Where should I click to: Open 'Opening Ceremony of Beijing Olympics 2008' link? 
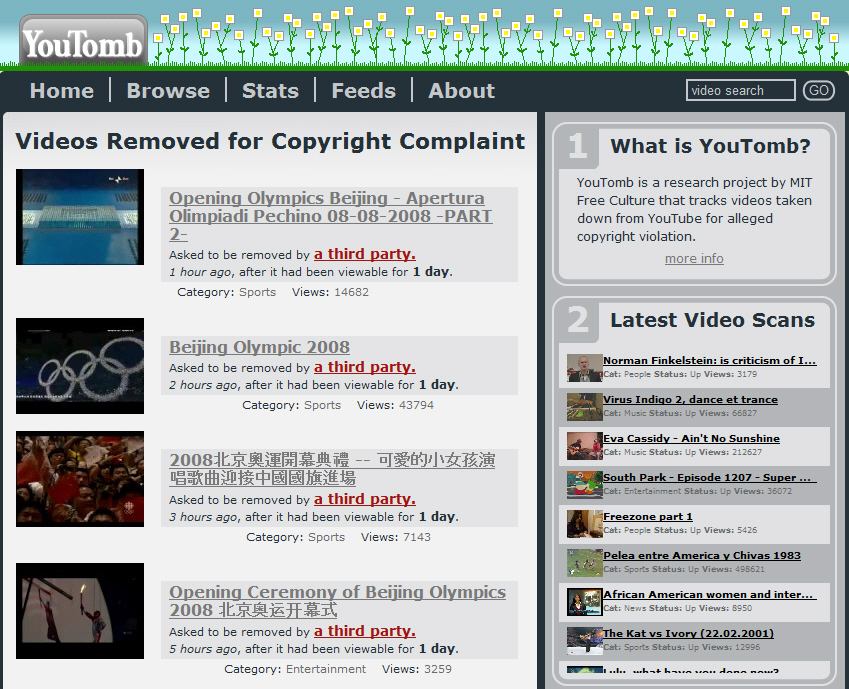point(337,601)
